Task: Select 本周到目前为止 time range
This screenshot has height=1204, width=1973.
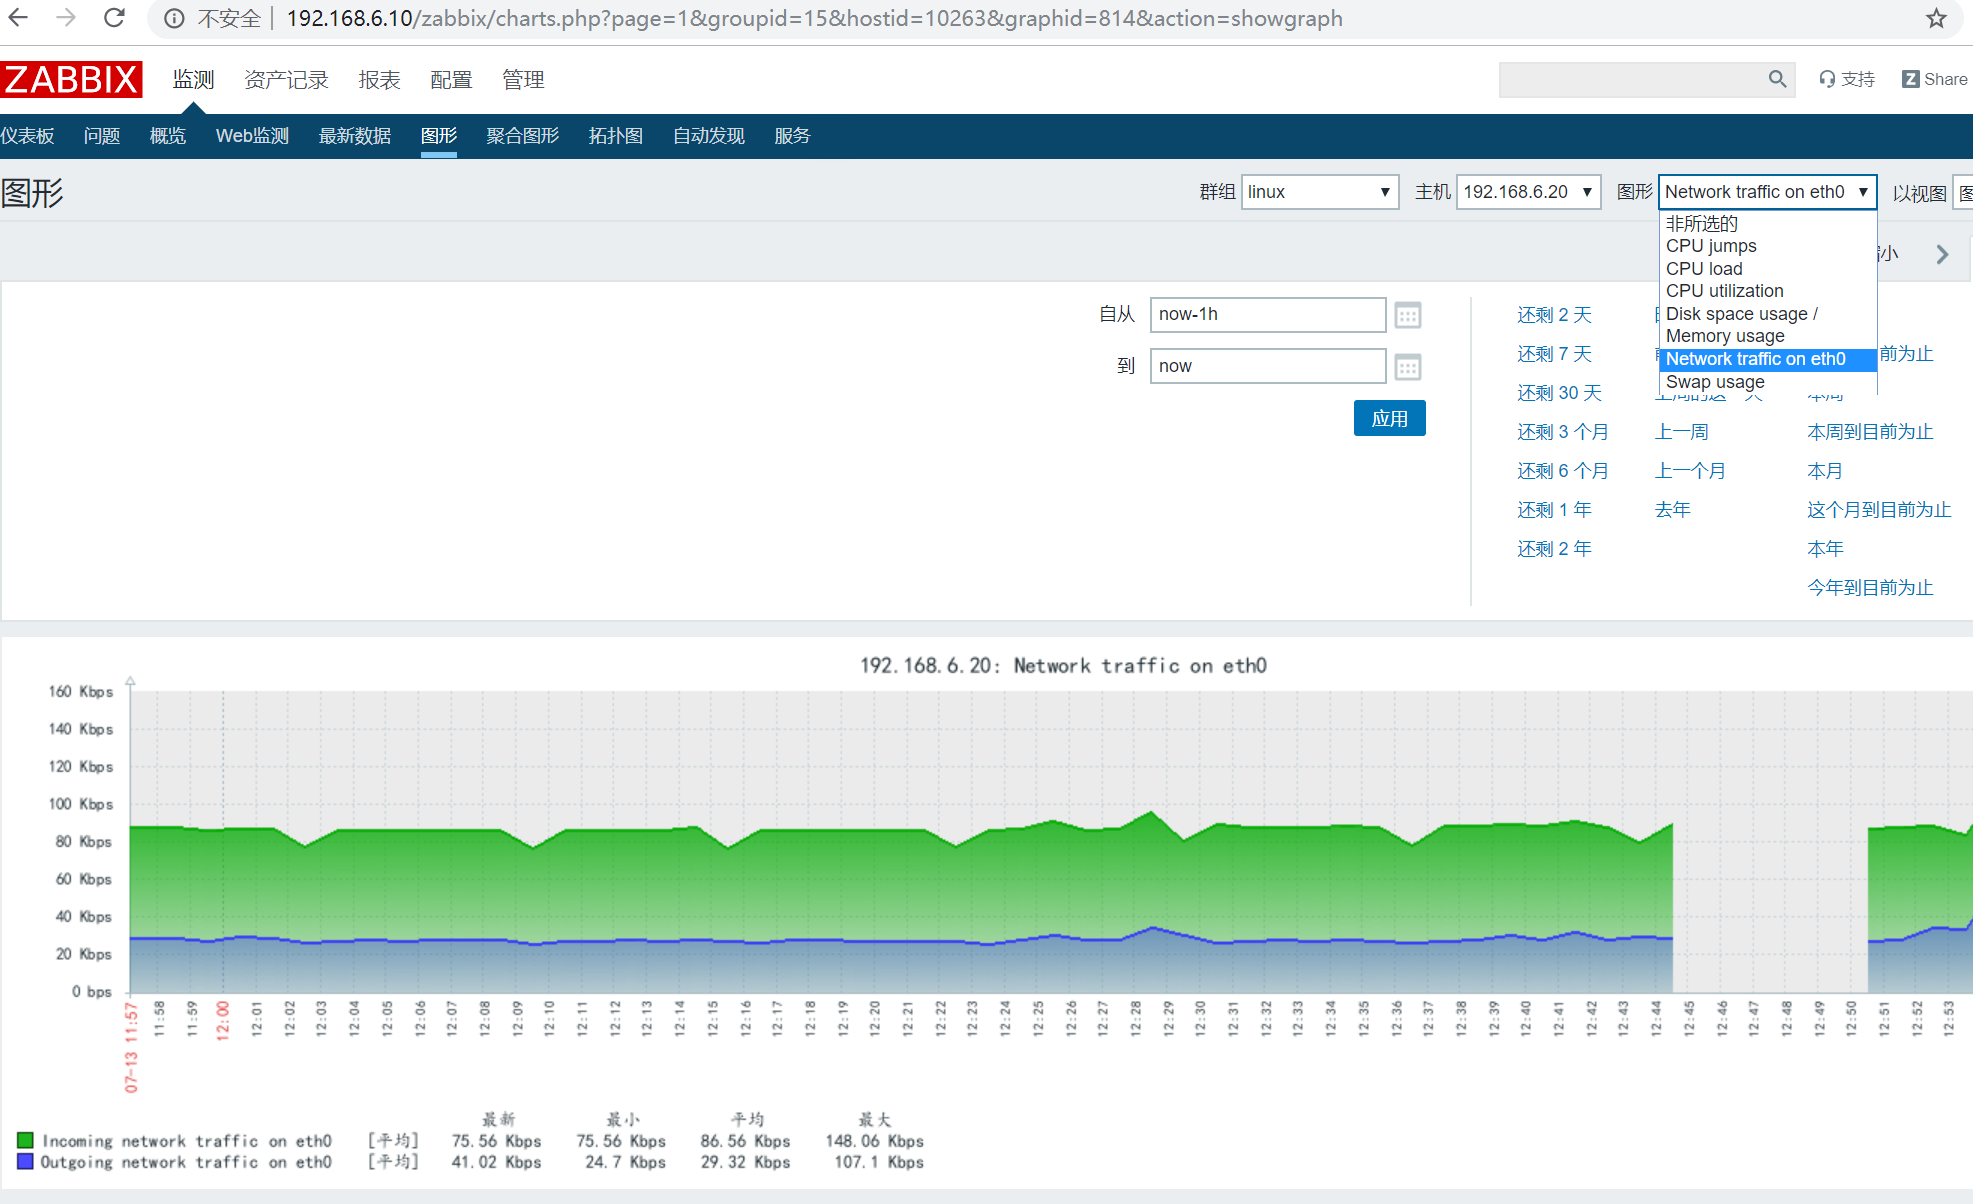Action: (1870, 432)
